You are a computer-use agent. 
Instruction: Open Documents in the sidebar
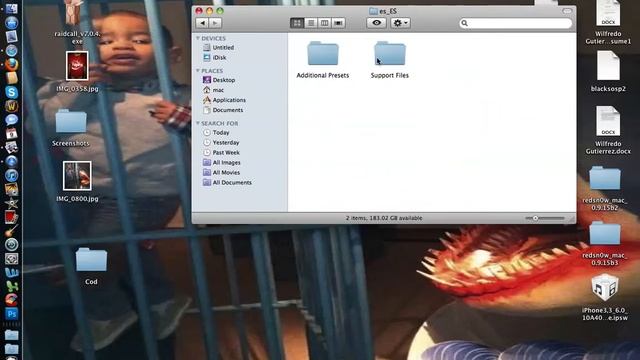point(223,110)
